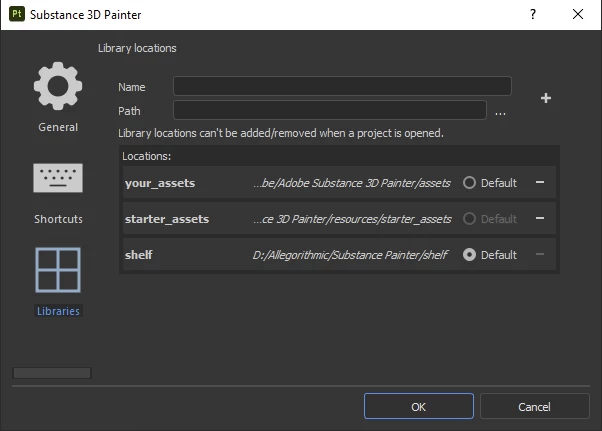Click the Library locations heading
602x431 pixels.
coord(137,48)
